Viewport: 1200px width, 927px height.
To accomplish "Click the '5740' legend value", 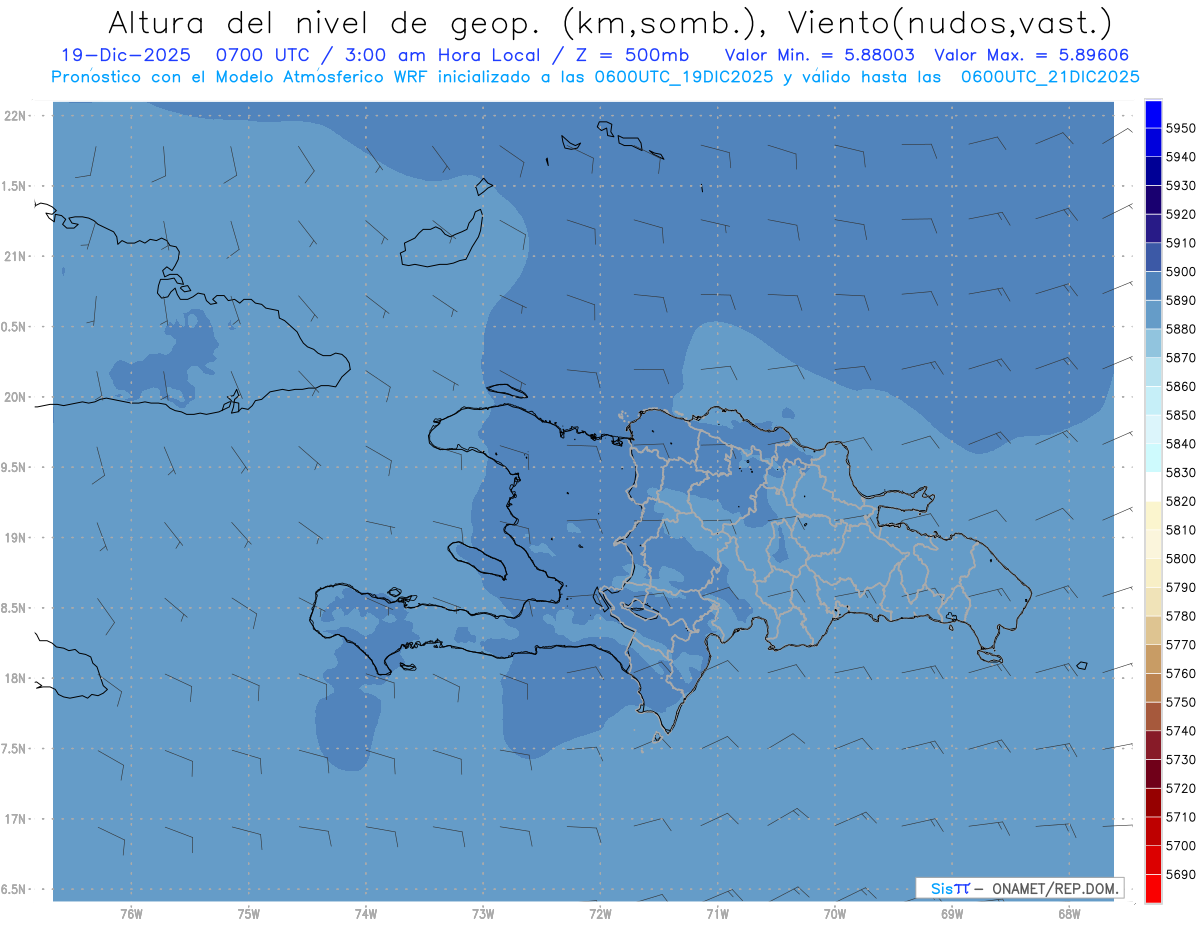I will pyautogui.click(x=1180, y=731).
